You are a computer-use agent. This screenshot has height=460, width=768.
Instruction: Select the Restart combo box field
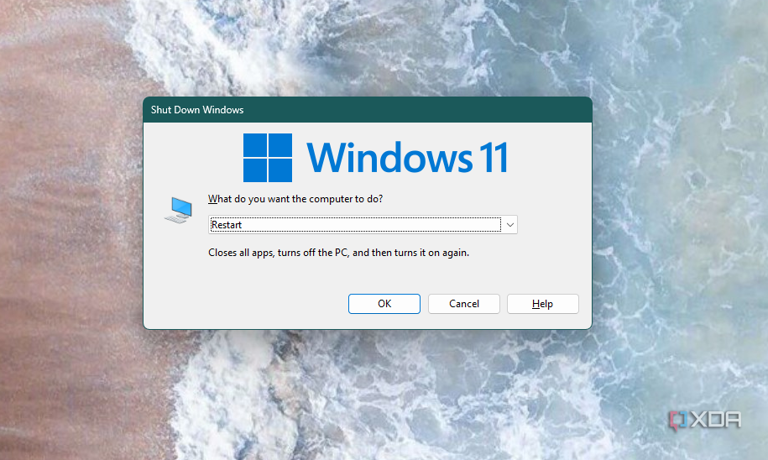[x=363, y=225]
